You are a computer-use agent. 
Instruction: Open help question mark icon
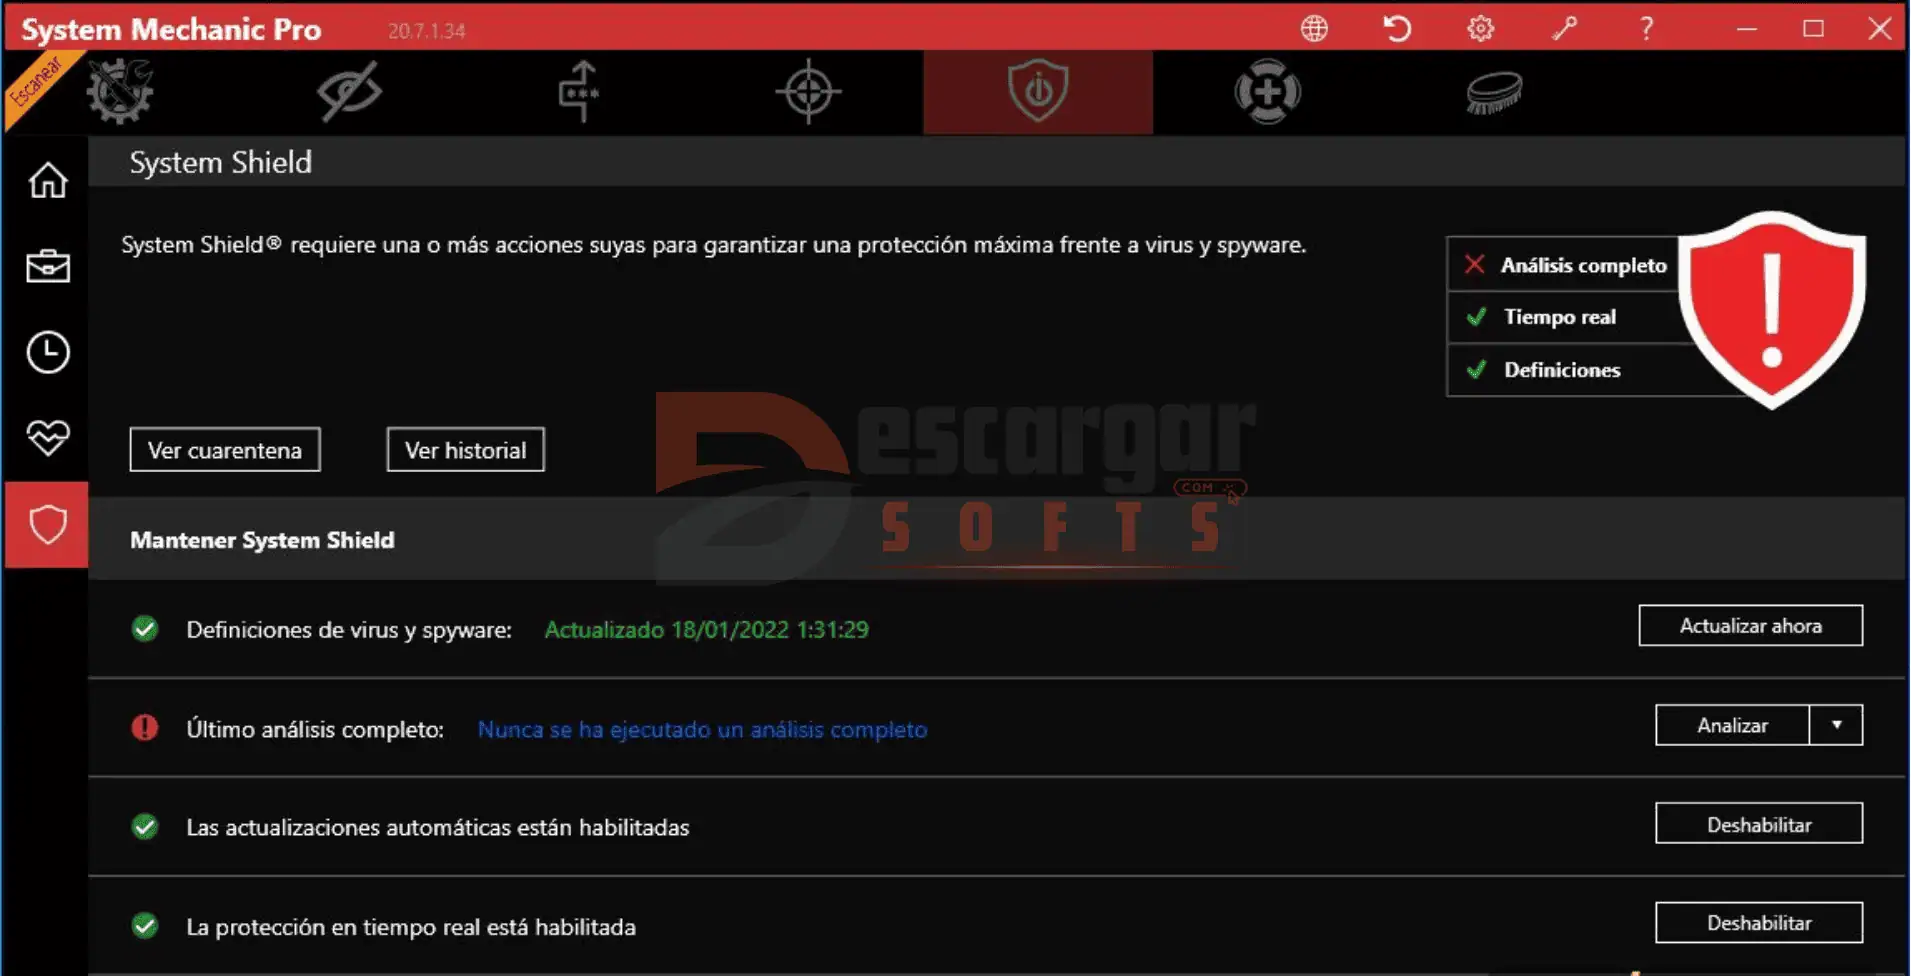point(1646,28)
